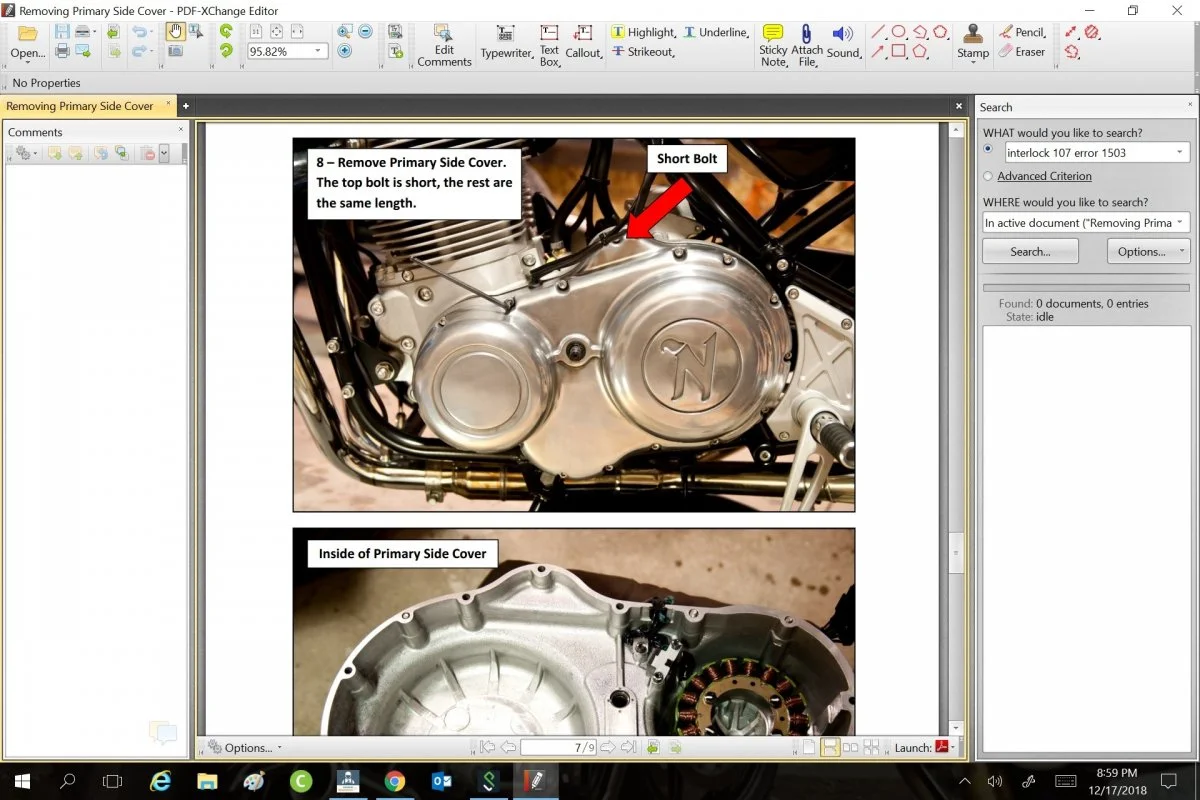
Task: Select the search text radio button
Action: 989,150
